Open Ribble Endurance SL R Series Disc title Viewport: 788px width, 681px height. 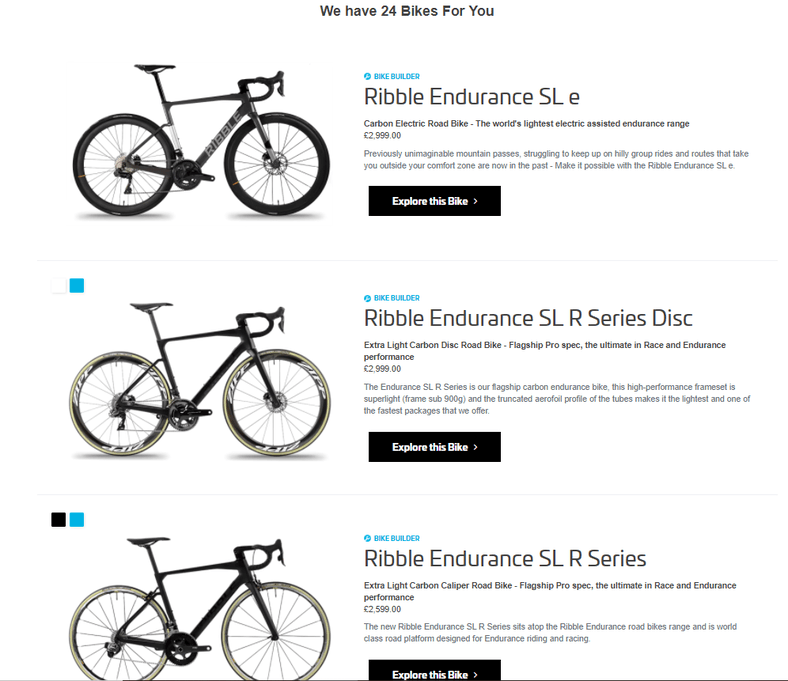tap(528, 318)
